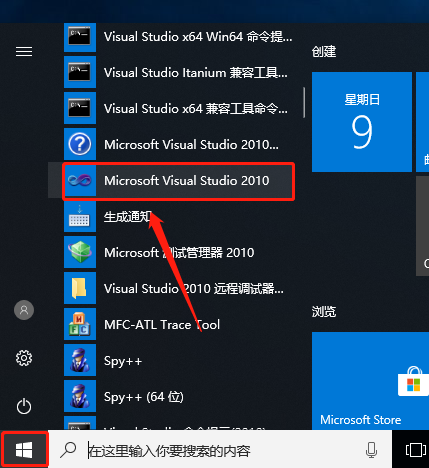
Task: Click the microphone icon in search box
Action: 371,450
